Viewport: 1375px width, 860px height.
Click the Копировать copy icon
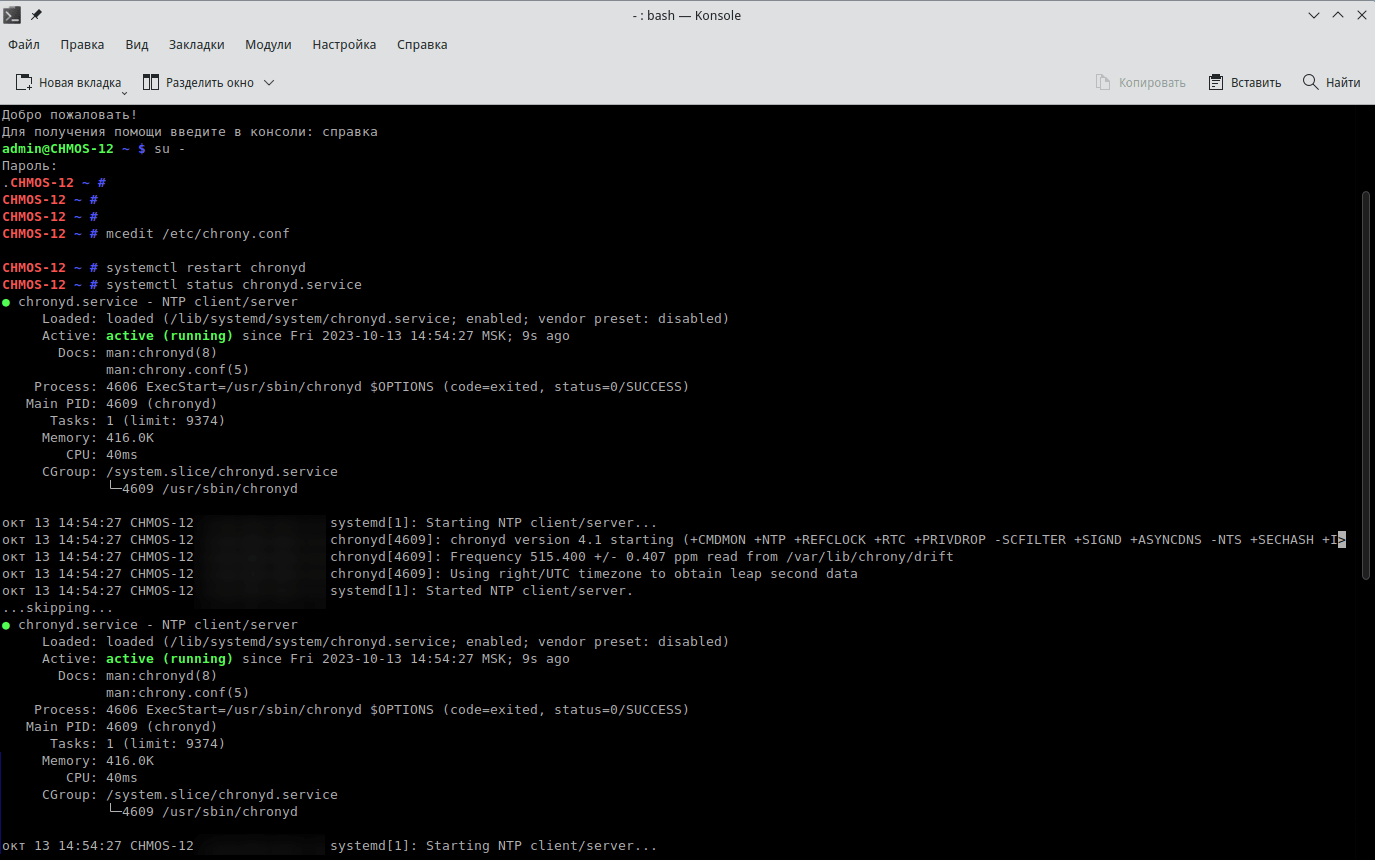pyautogui.click(x=1103, y=82)
